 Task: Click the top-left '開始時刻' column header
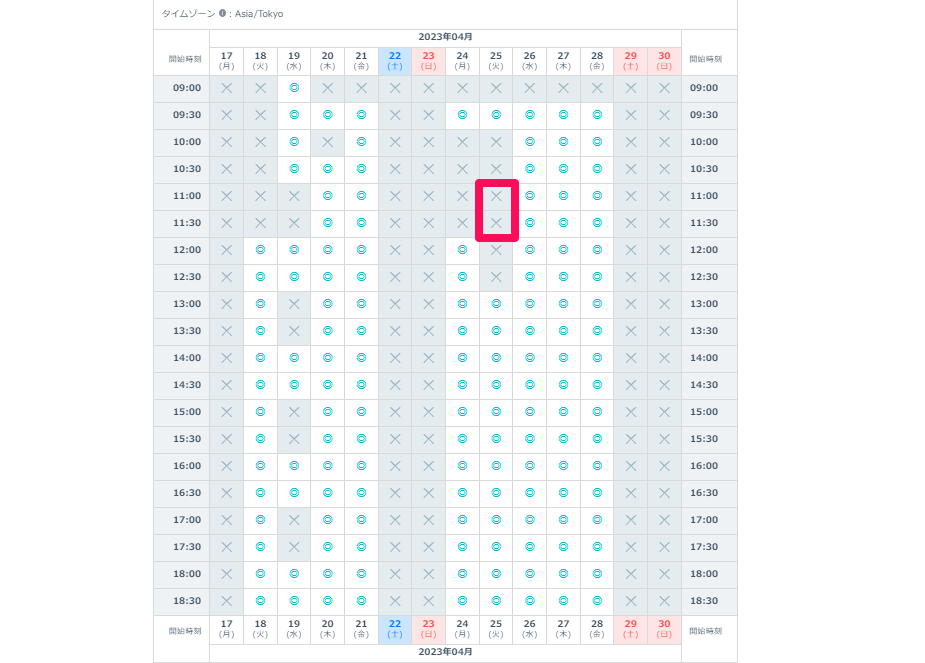pos(185,59)
